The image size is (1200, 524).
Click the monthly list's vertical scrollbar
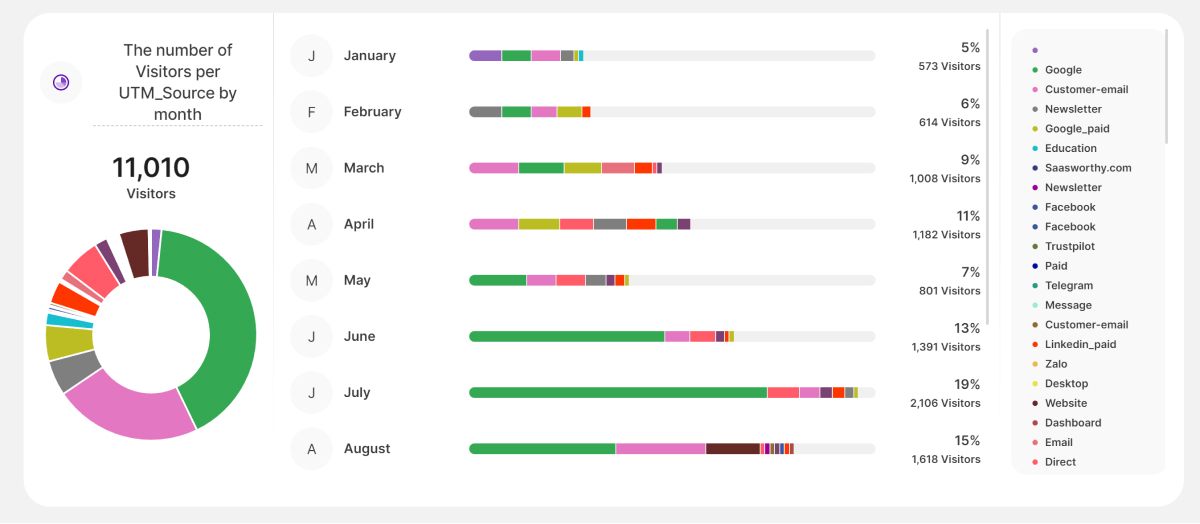(x=987, y=176)
